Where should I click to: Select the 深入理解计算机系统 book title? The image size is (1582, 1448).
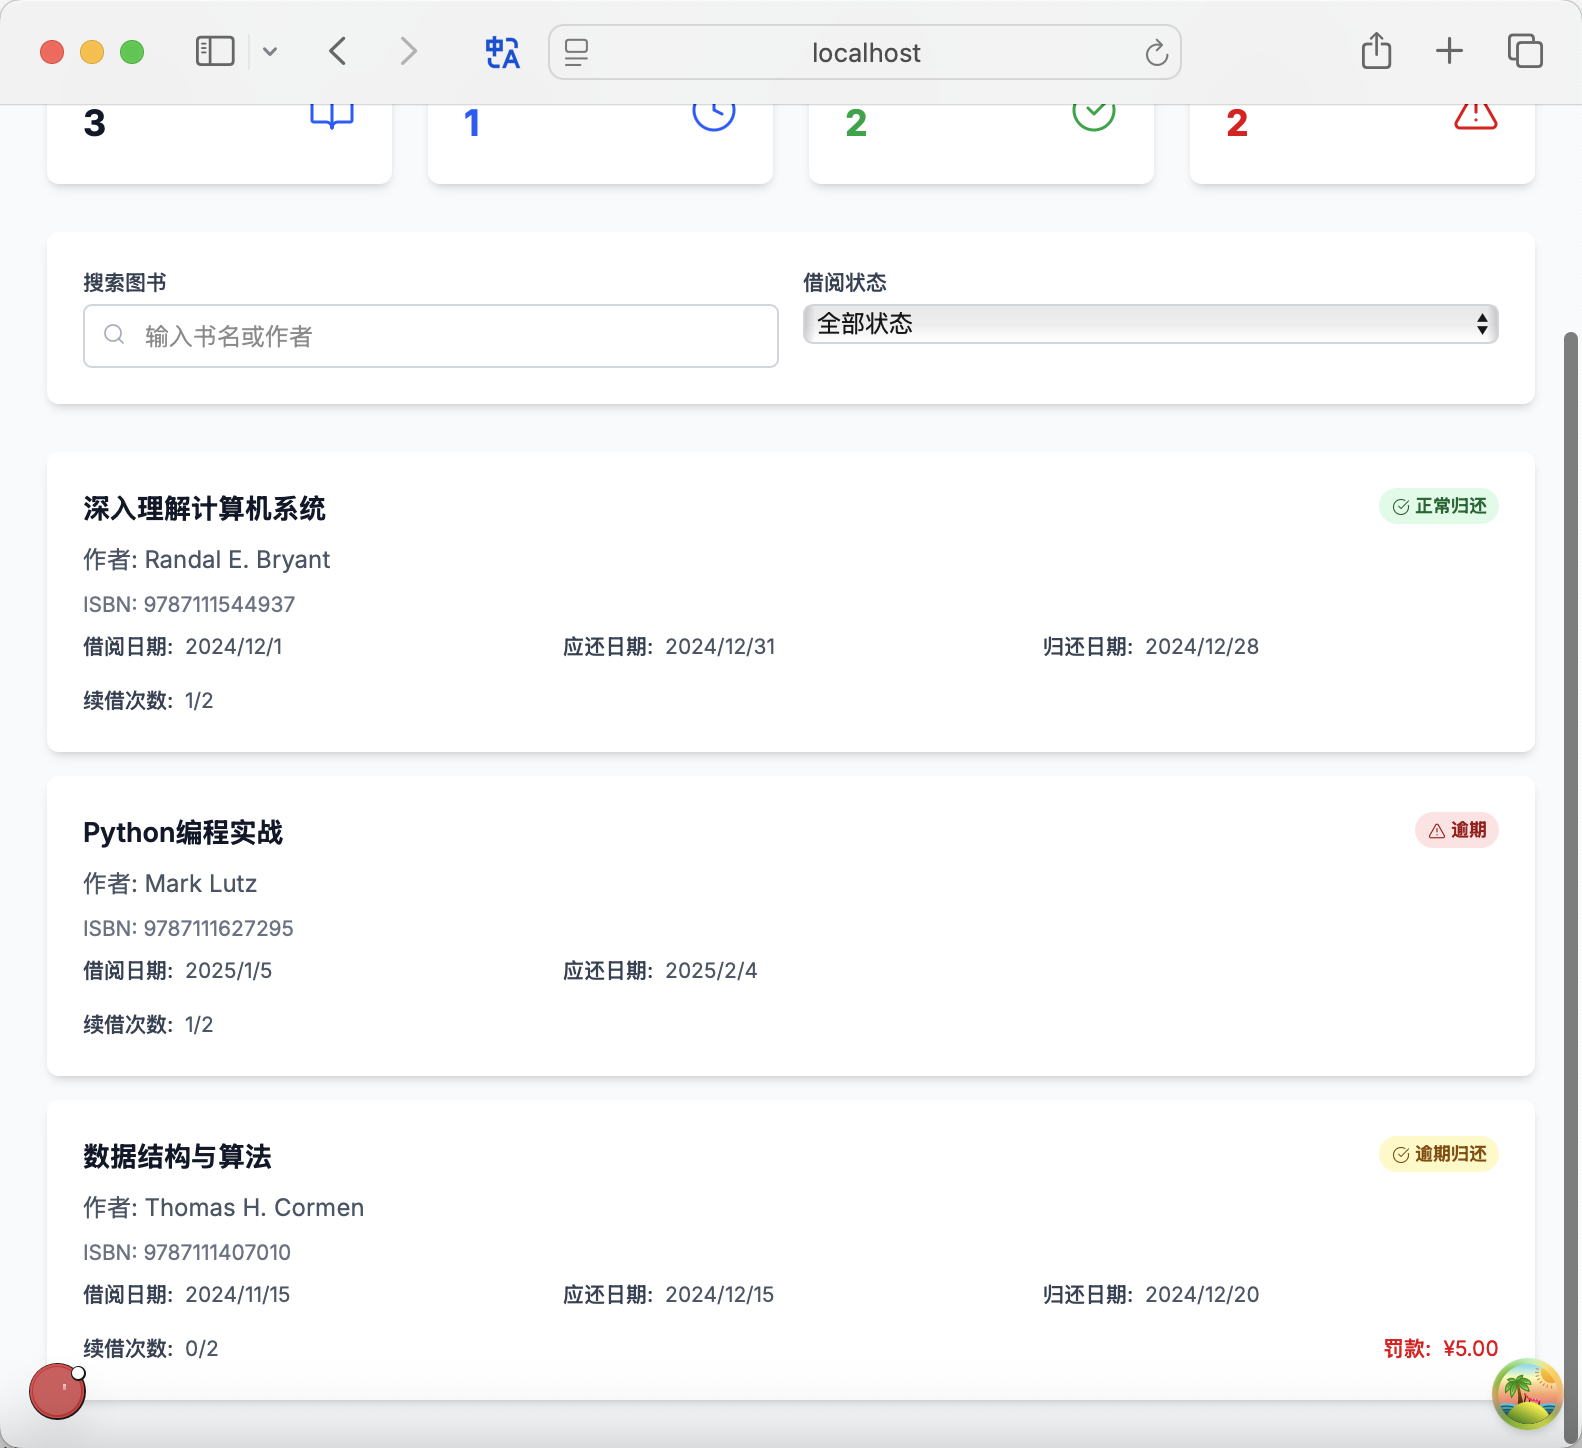pos(204,509)
